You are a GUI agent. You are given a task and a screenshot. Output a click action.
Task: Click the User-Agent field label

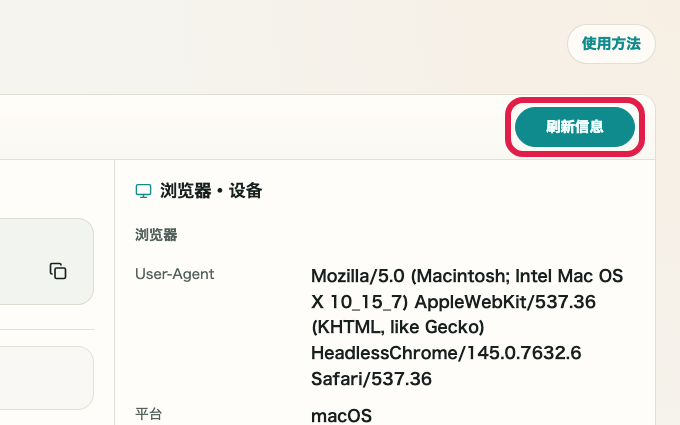click(174, 274)
